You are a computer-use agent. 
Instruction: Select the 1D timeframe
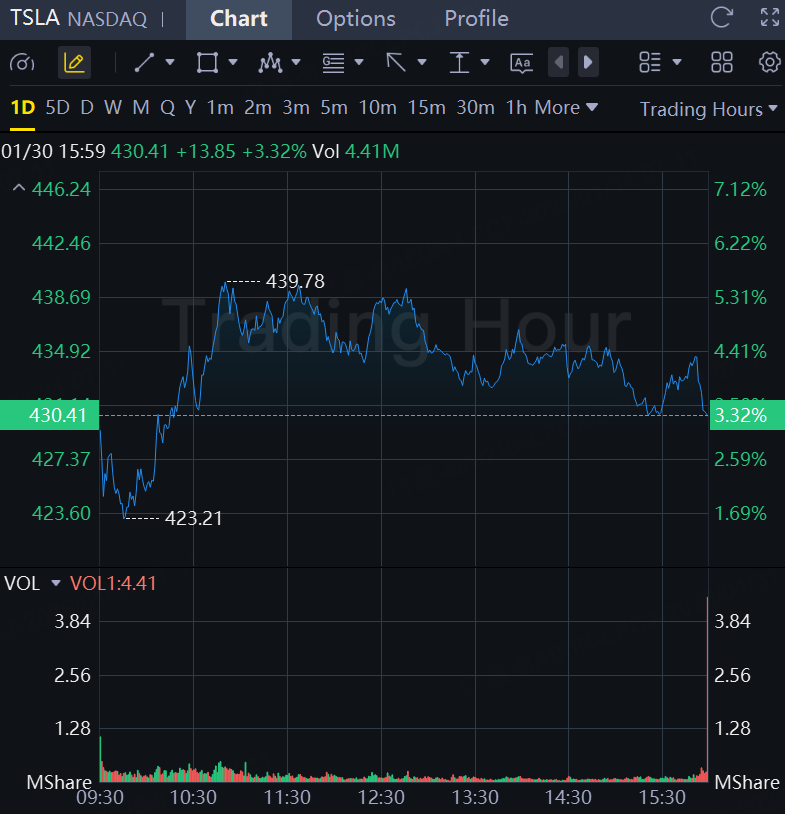coord(23,108)
